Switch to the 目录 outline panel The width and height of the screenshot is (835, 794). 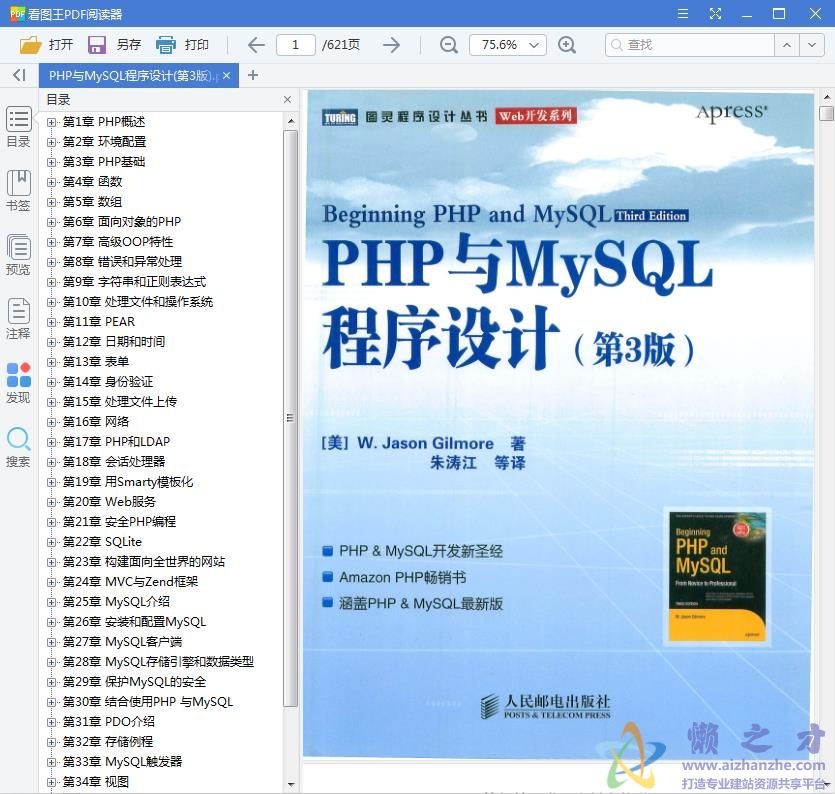19,127
